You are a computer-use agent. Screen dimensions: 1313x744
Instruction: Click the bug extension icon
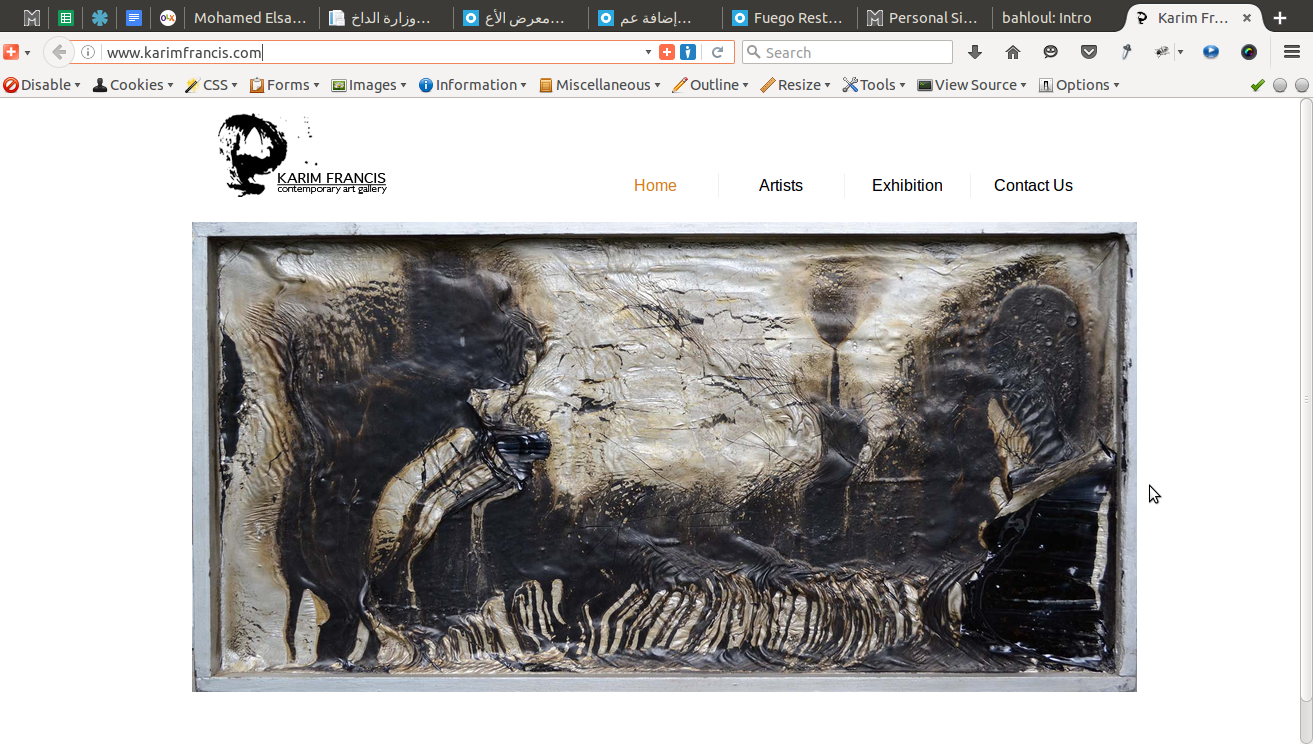[x=1162, y=52]
